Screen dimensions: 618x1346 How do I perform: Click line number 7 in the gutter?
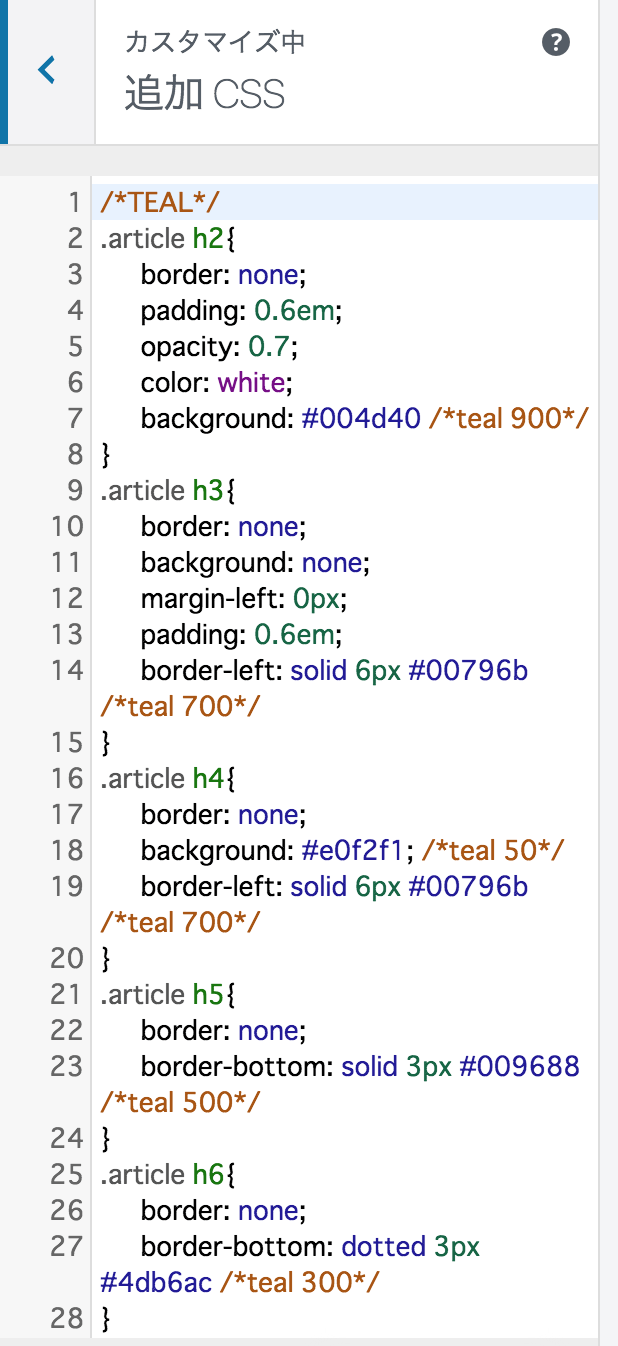[x=74, y=419]
